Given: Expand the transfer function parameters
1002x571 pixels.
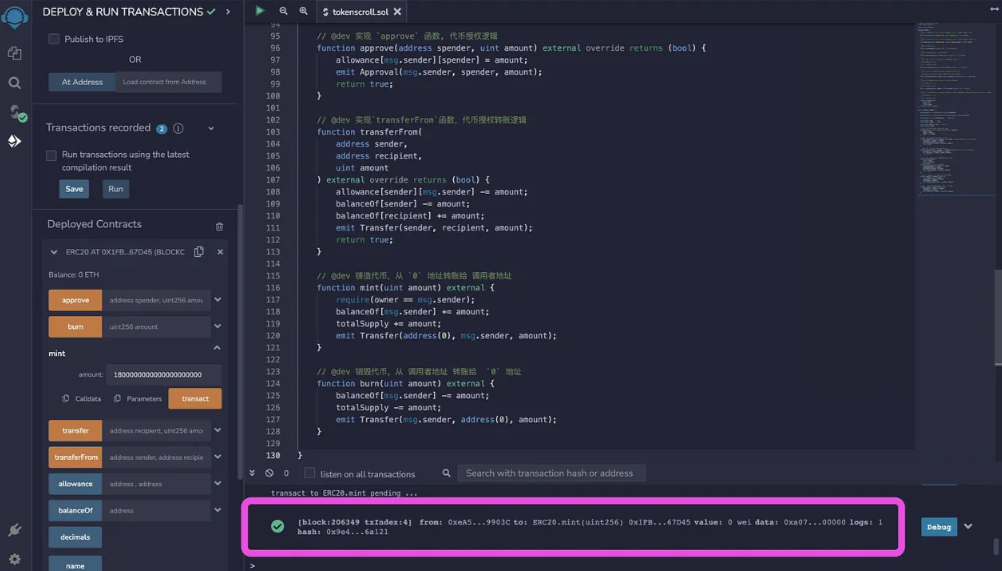Looking at the screenshot, I should [218, 430].
